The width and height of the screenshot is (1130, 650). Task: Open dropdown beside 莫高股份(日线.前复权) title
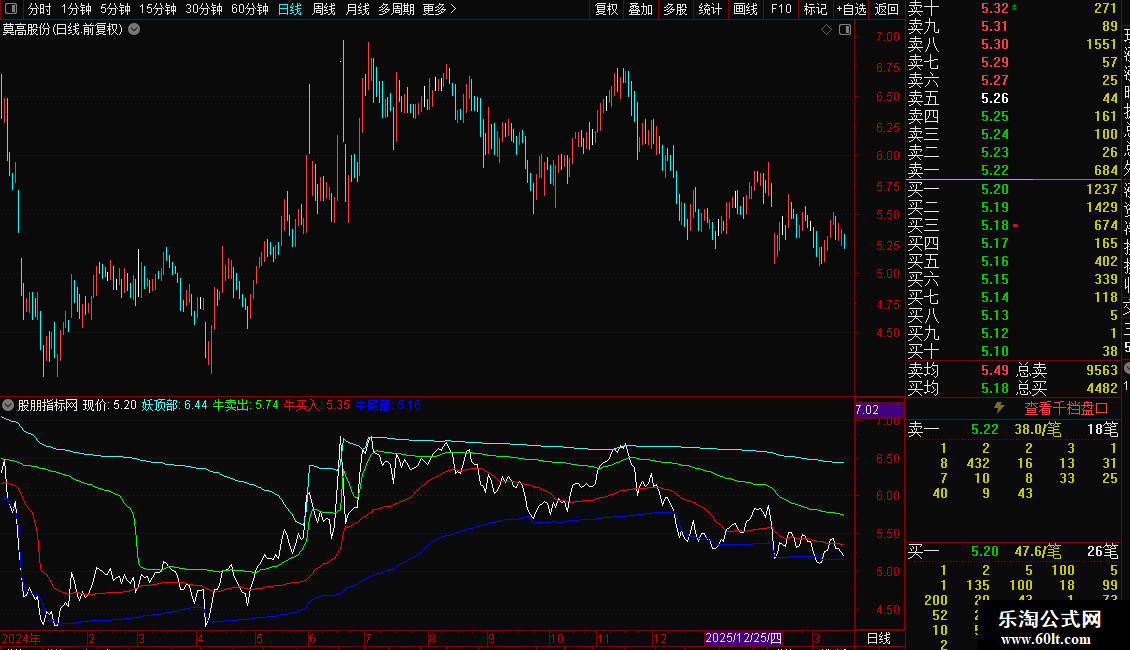(134, 30)
